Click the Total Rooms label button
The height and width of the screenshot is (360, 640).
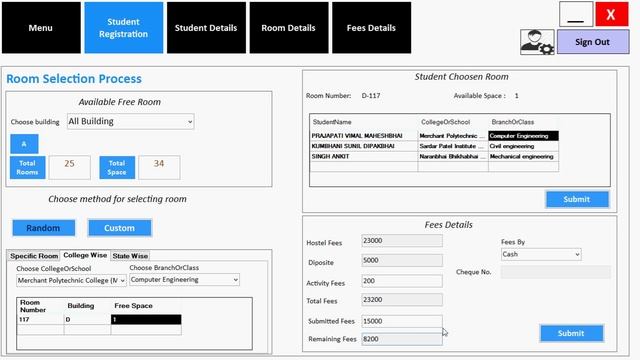pyautogui.click(x=27, y=167)
